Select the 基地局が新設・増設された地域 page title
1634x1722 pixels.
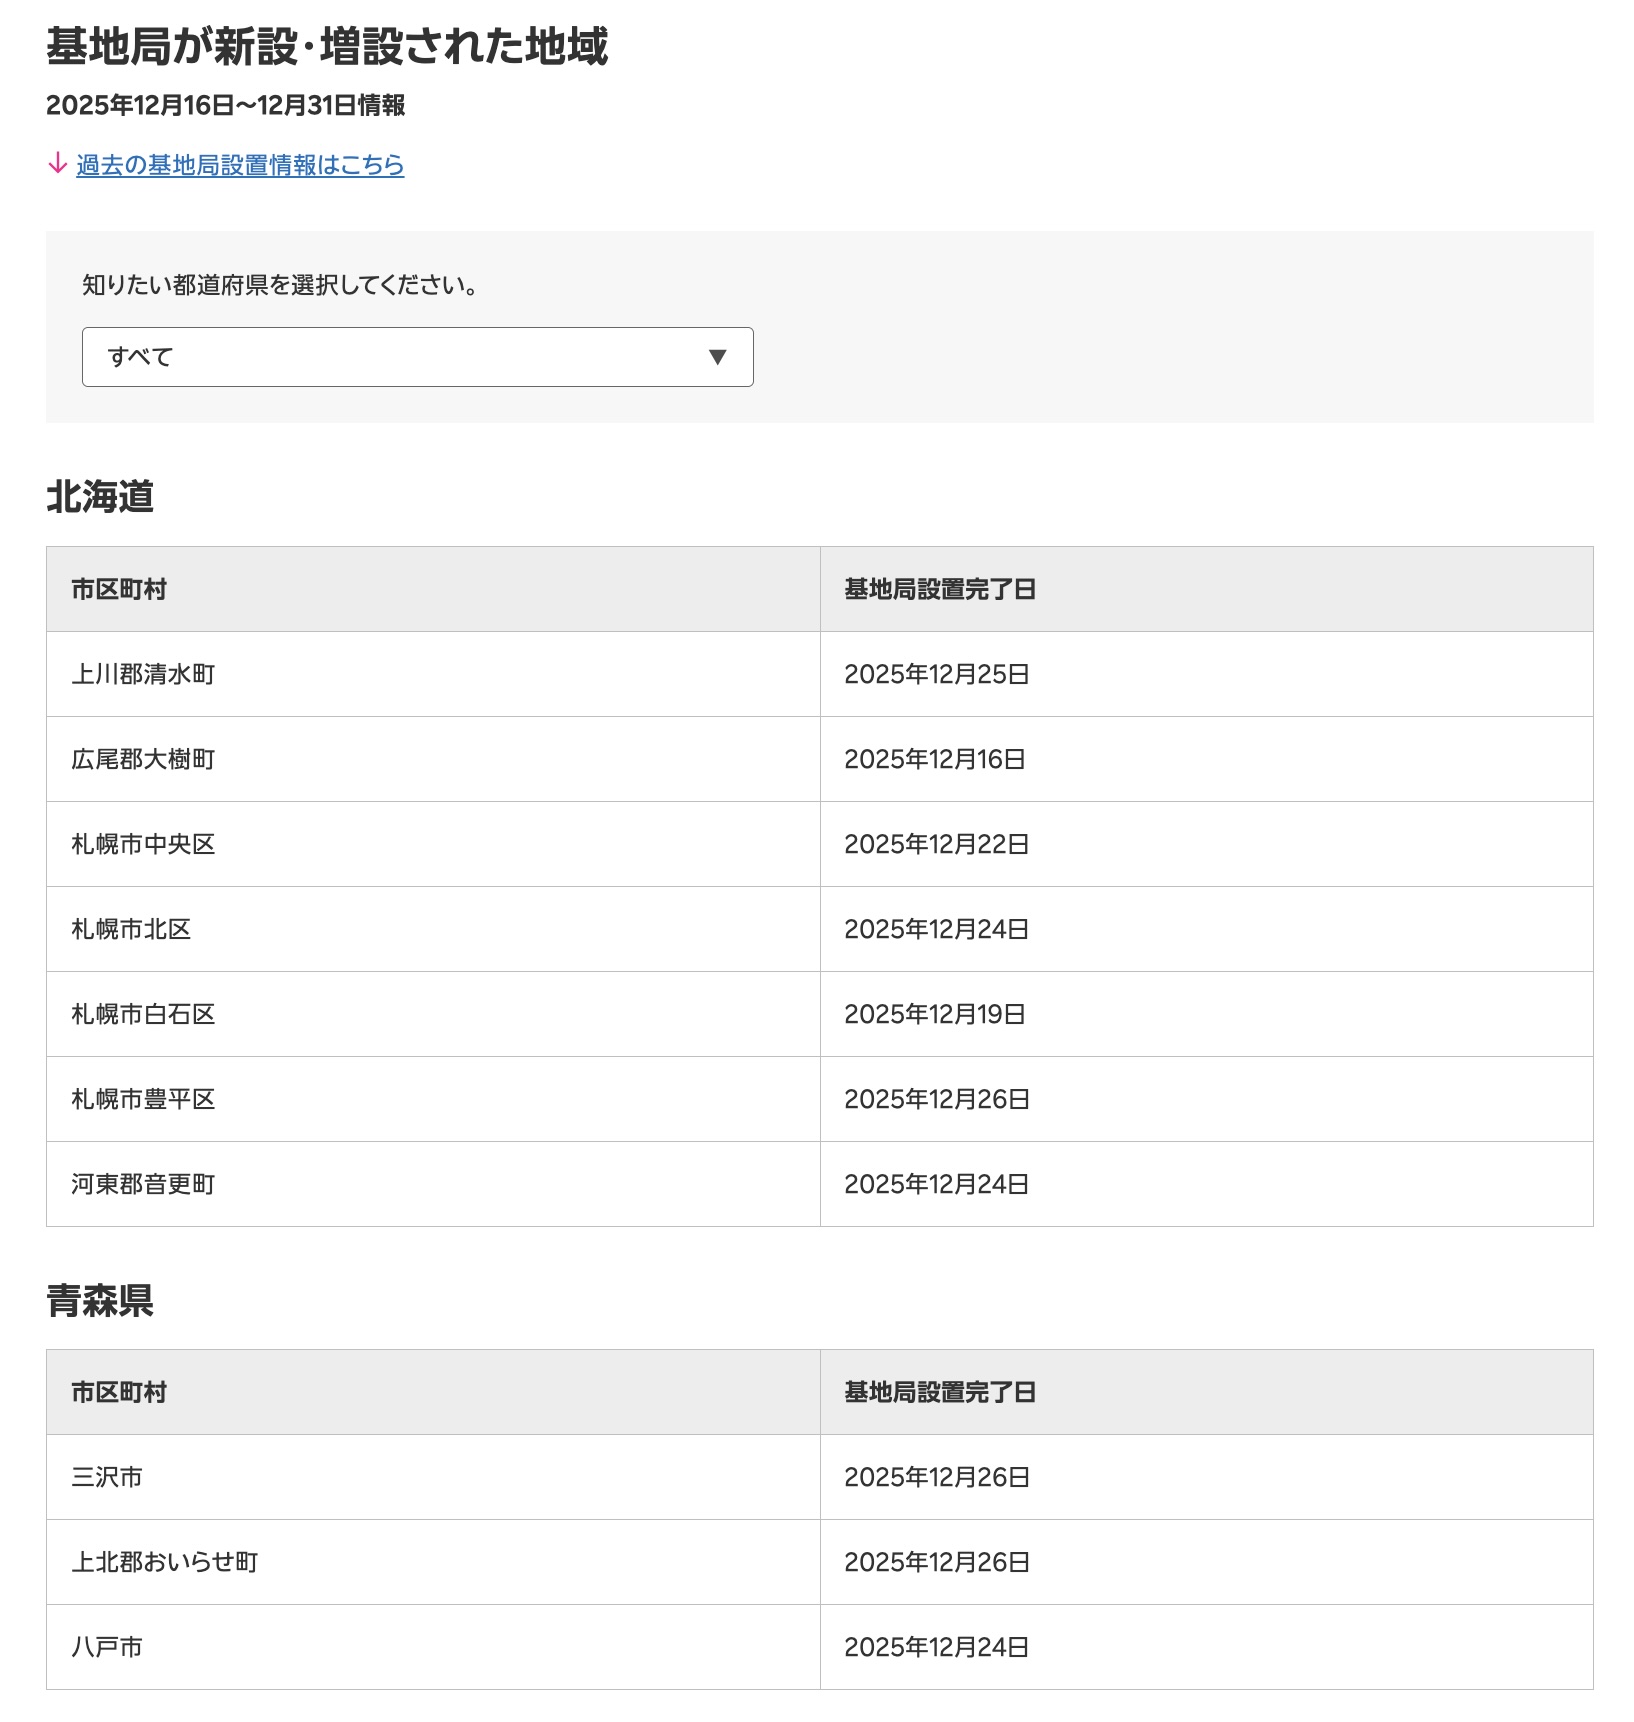tap(327, 47)
